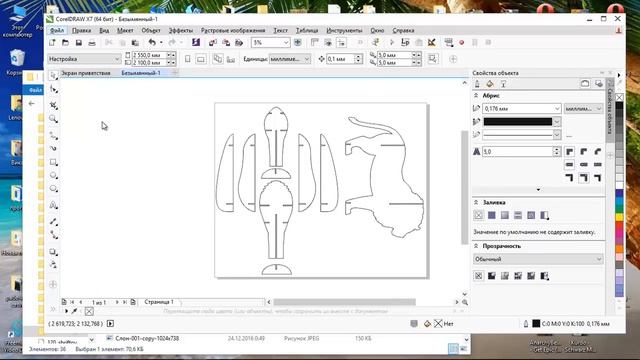This screenshot has width=640, height=360.
Task: Open outline width 0,176 мм dropdown
Action: [557, 109]
